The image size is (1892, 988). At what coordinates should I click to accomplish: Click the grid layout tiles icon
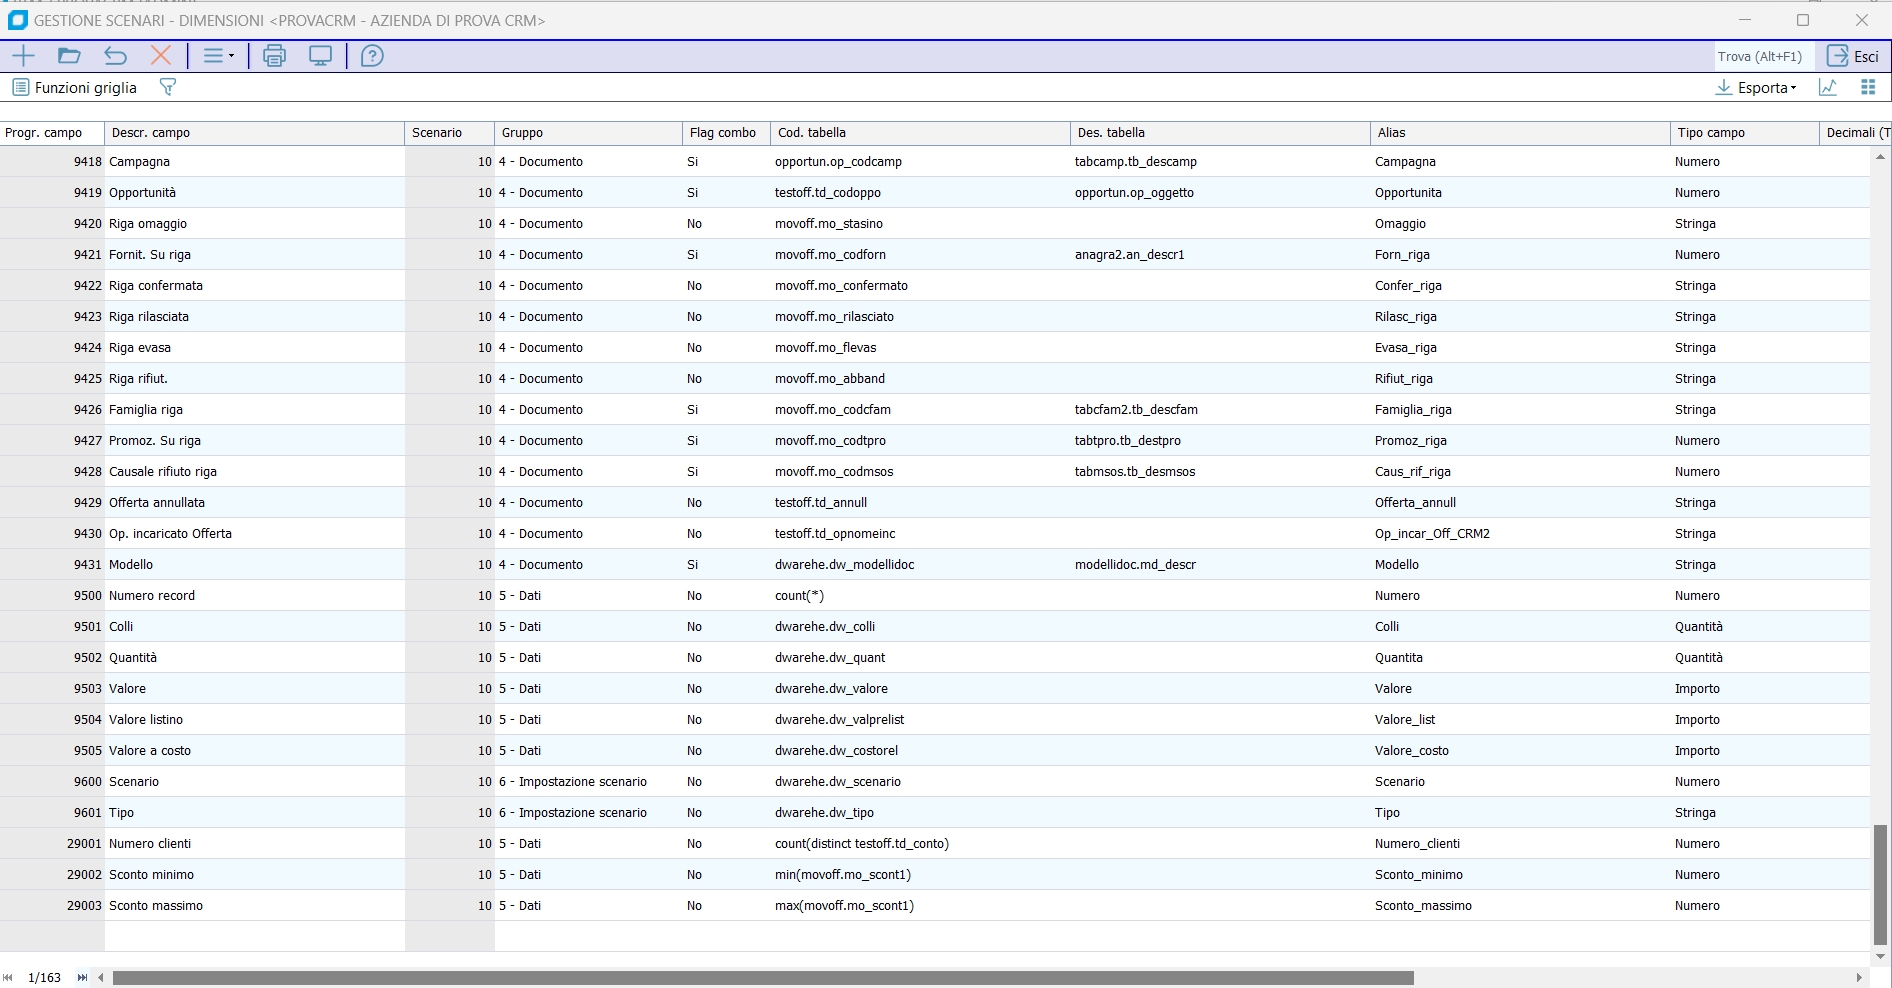(x=1868, y=87)
